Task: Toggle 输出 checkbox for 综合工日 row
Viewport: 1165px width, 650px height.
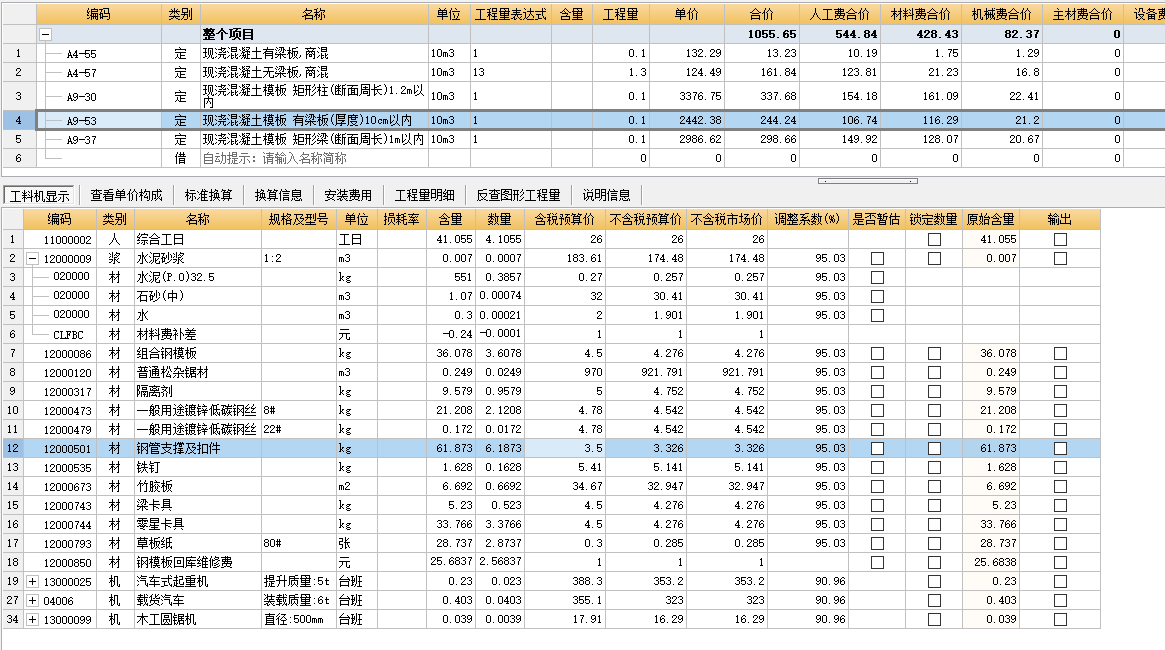Action: (x=1060, y=239)
